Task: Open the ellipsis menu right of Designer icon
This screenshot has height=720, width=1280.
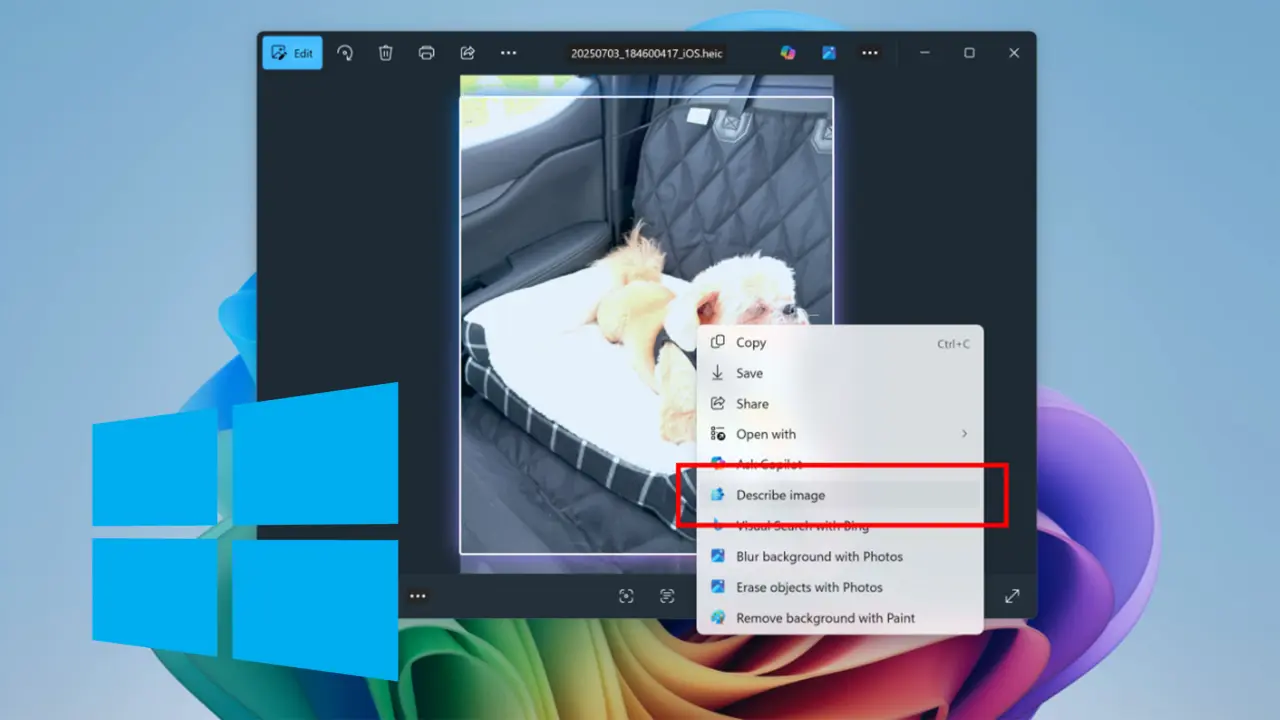Action: pyautogui.click(x=870, y=53)
